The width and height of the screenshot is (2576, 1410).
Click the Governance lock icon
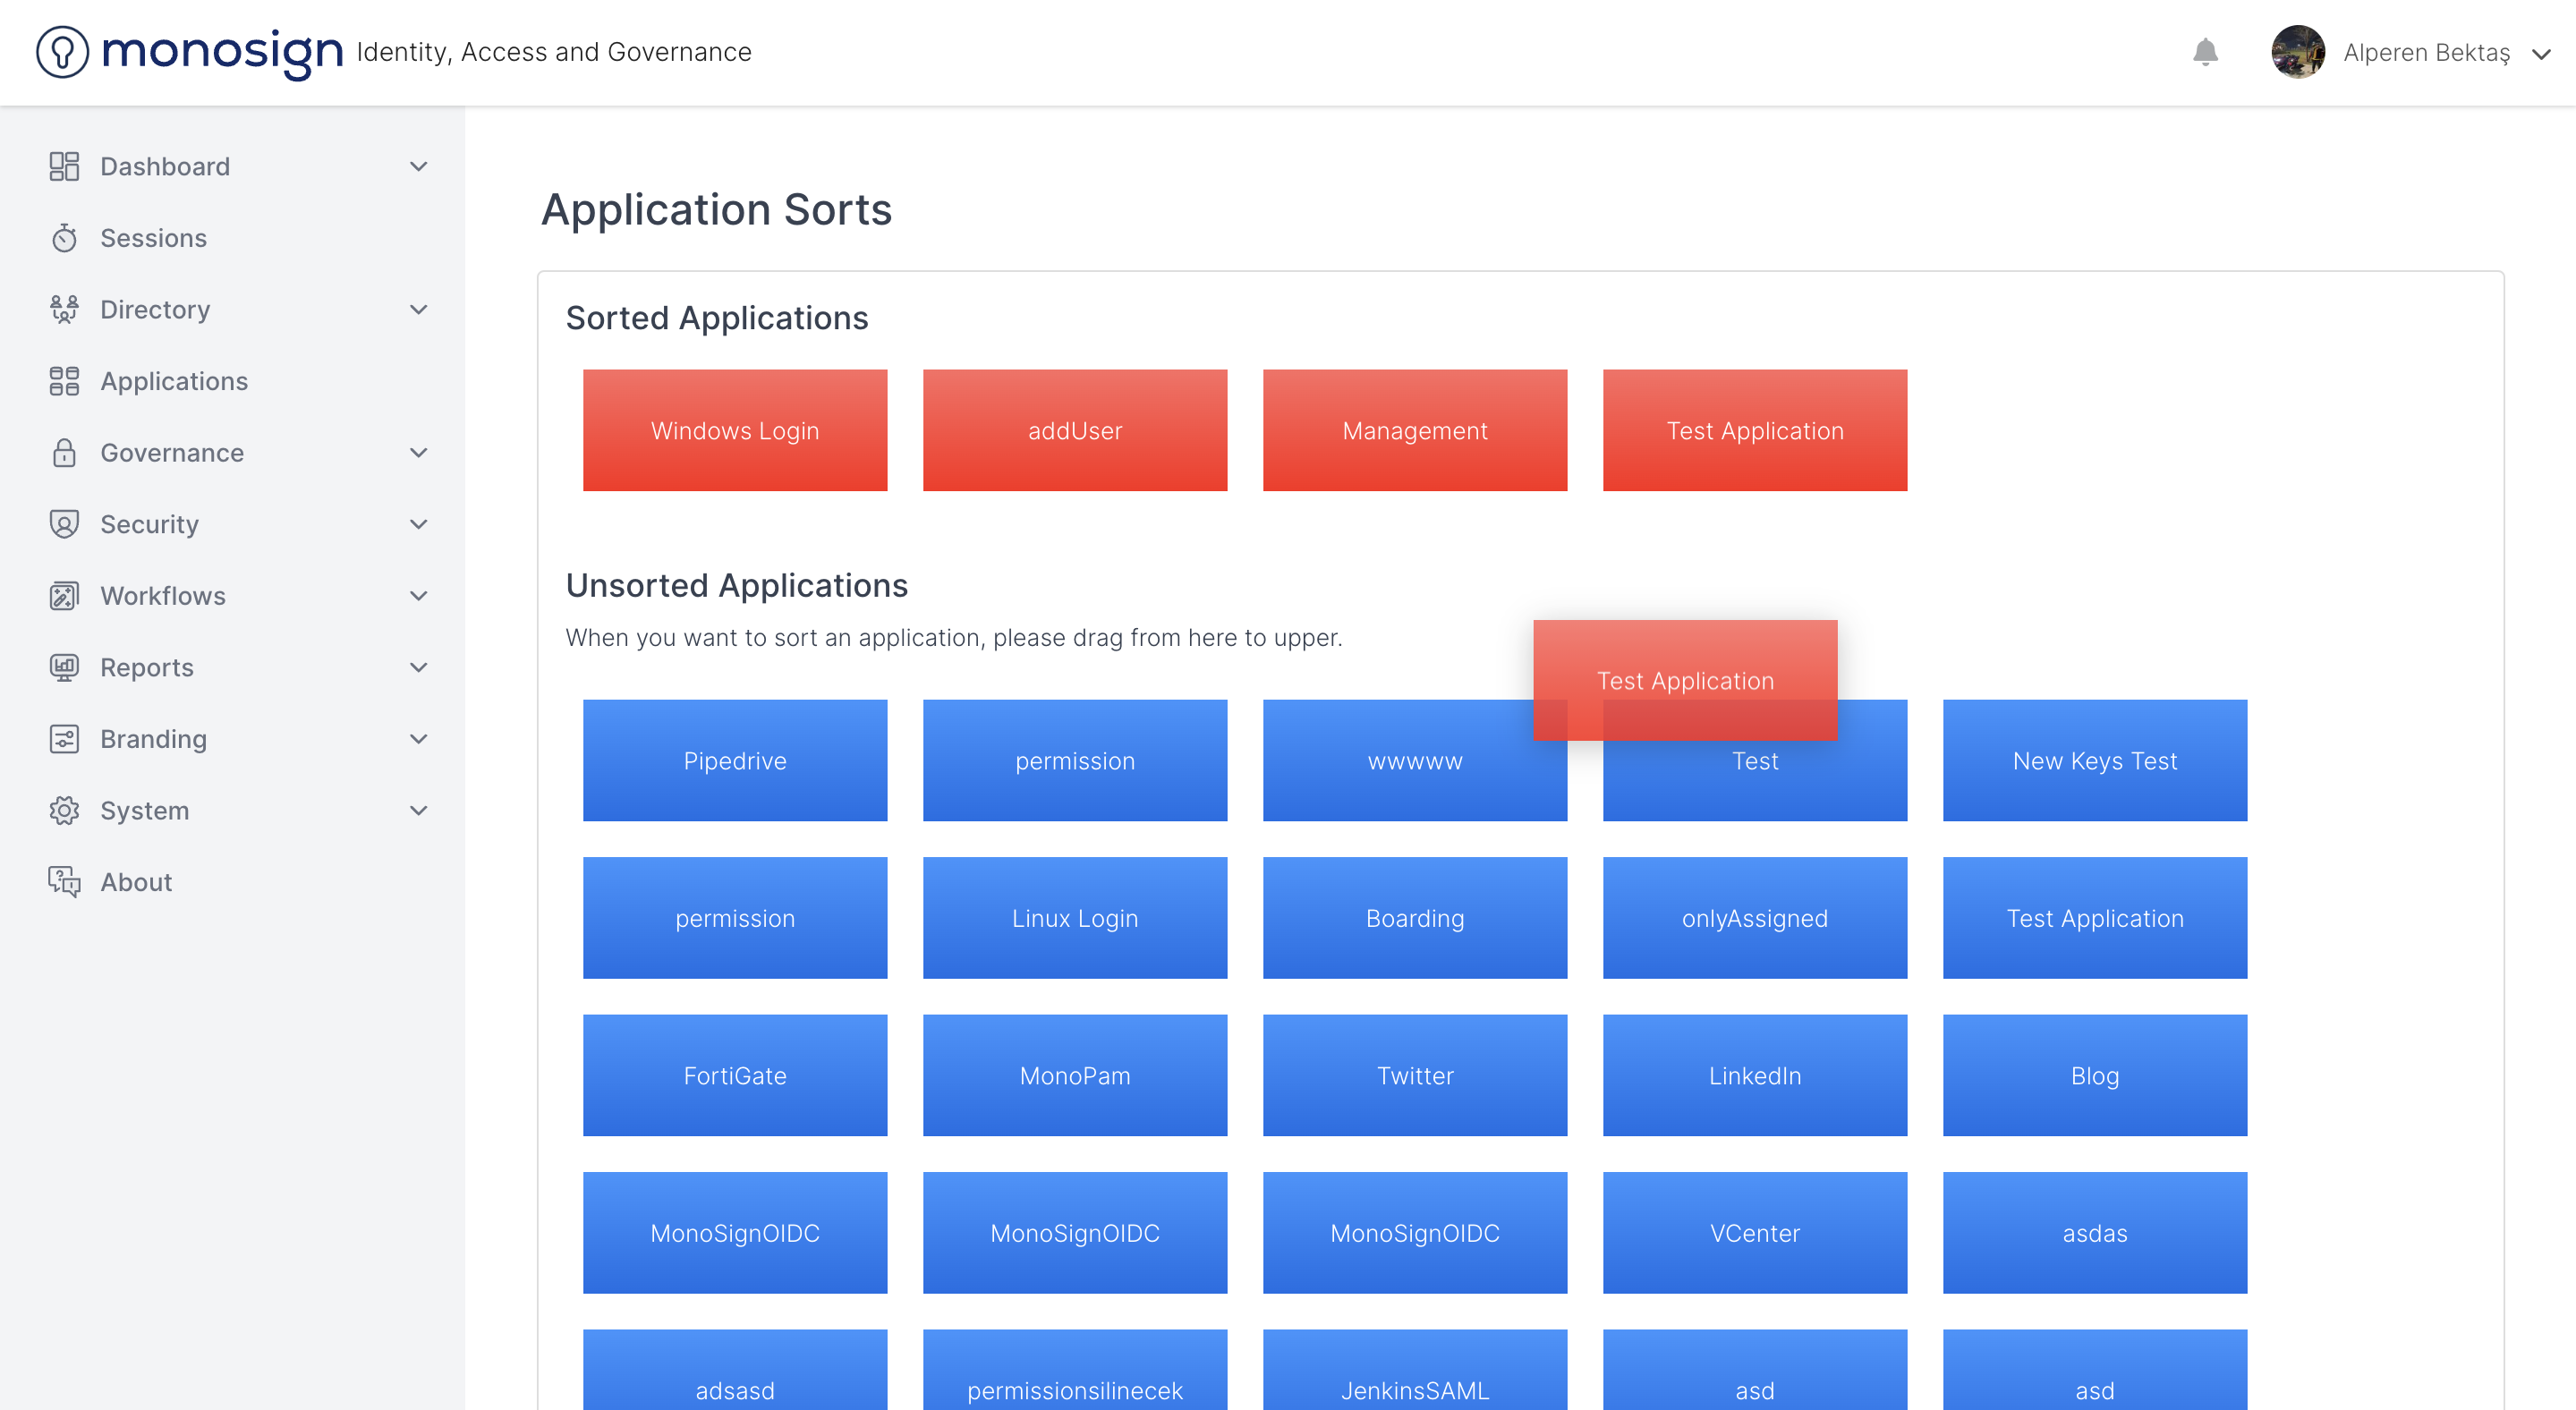coord(64,453)
